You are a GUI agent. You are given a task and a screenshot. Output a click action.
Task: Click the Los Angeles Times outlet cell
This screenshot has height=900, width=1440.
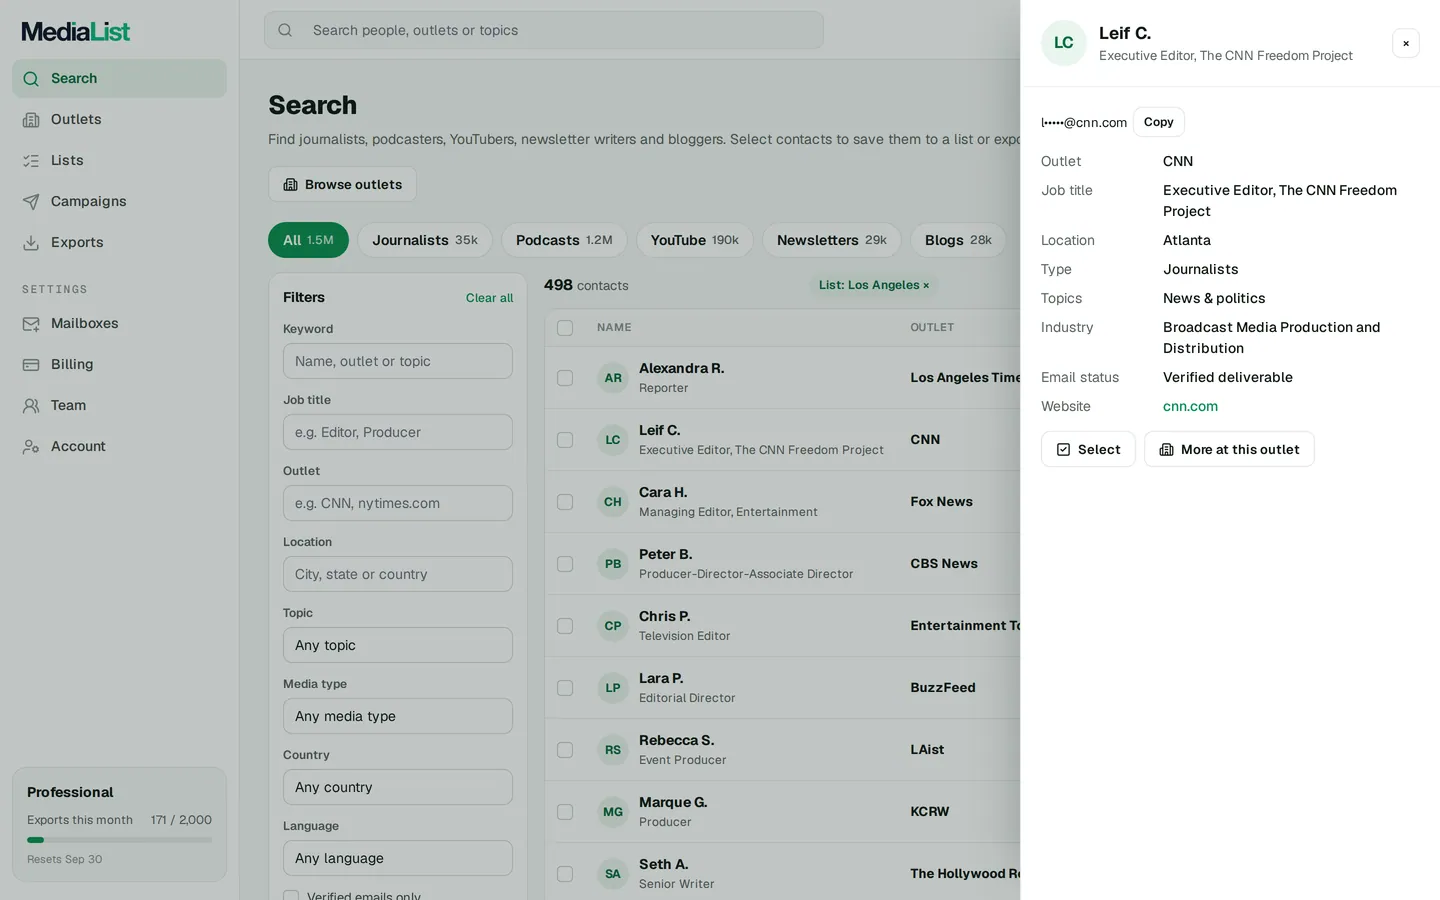pos(965,378)
